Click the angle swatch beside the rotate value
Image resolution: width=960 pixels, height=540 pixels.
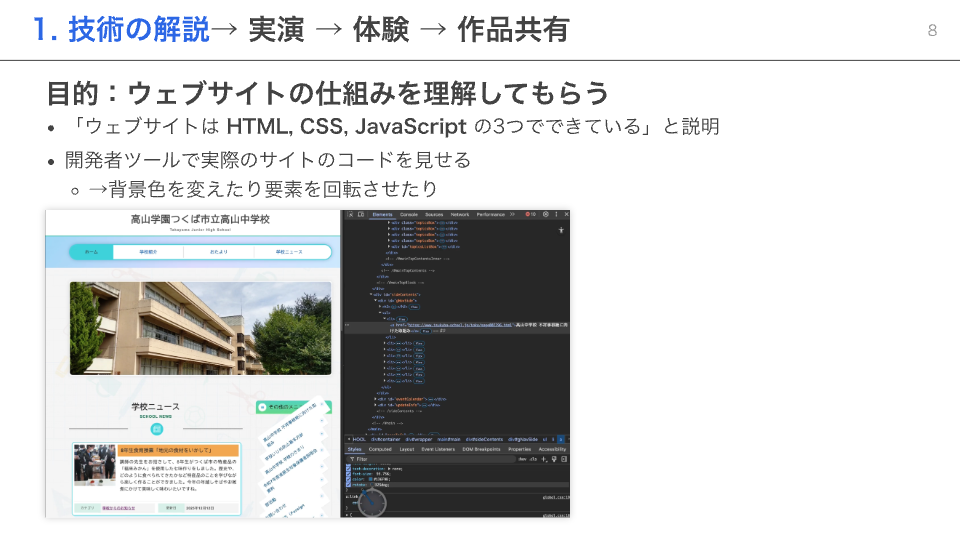[x=372, y=484]
